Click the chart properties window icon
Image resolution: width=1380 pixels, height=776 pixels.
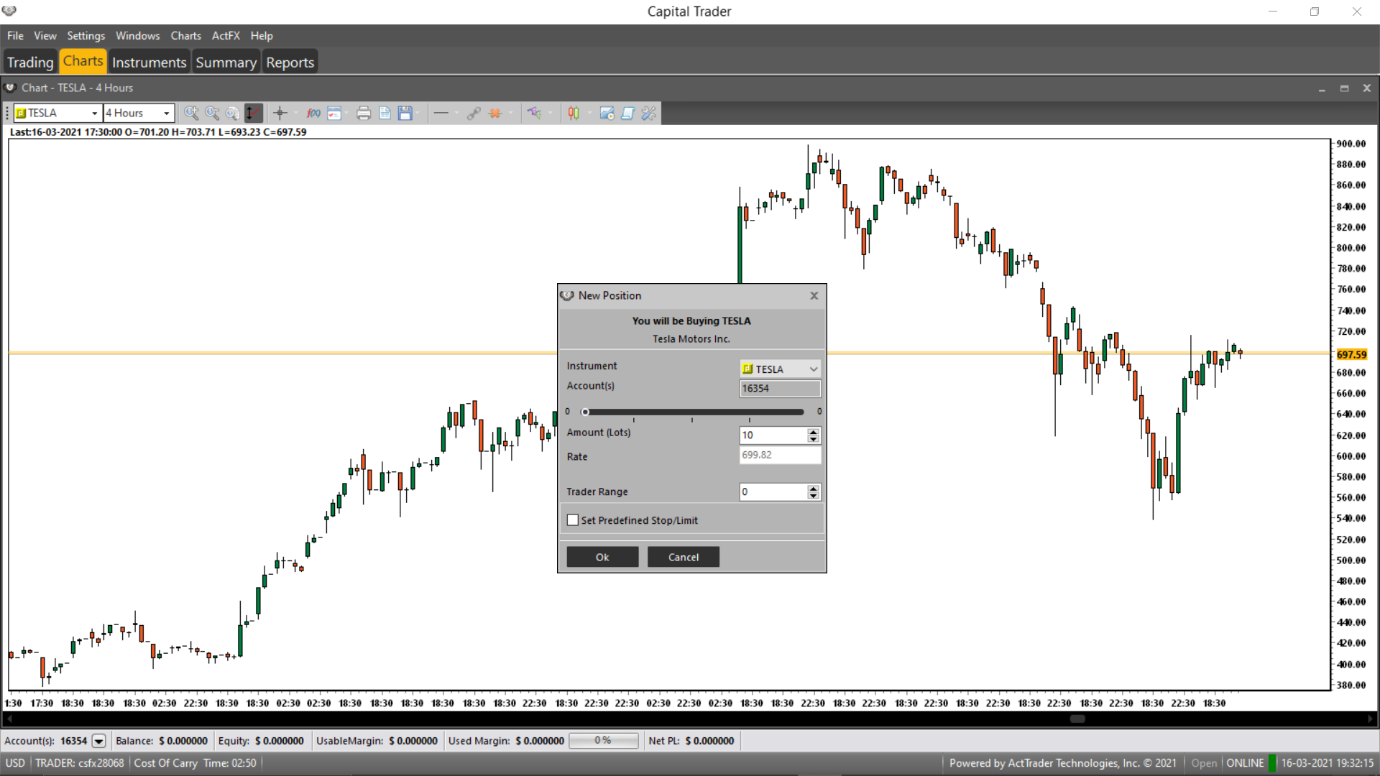[334, 113]
